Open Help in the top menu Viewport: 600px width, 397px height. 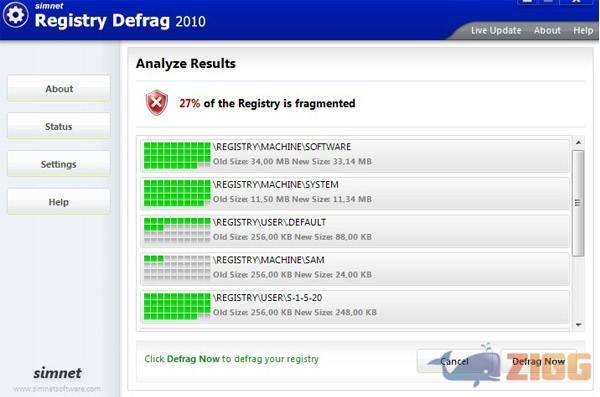point(583,30)
